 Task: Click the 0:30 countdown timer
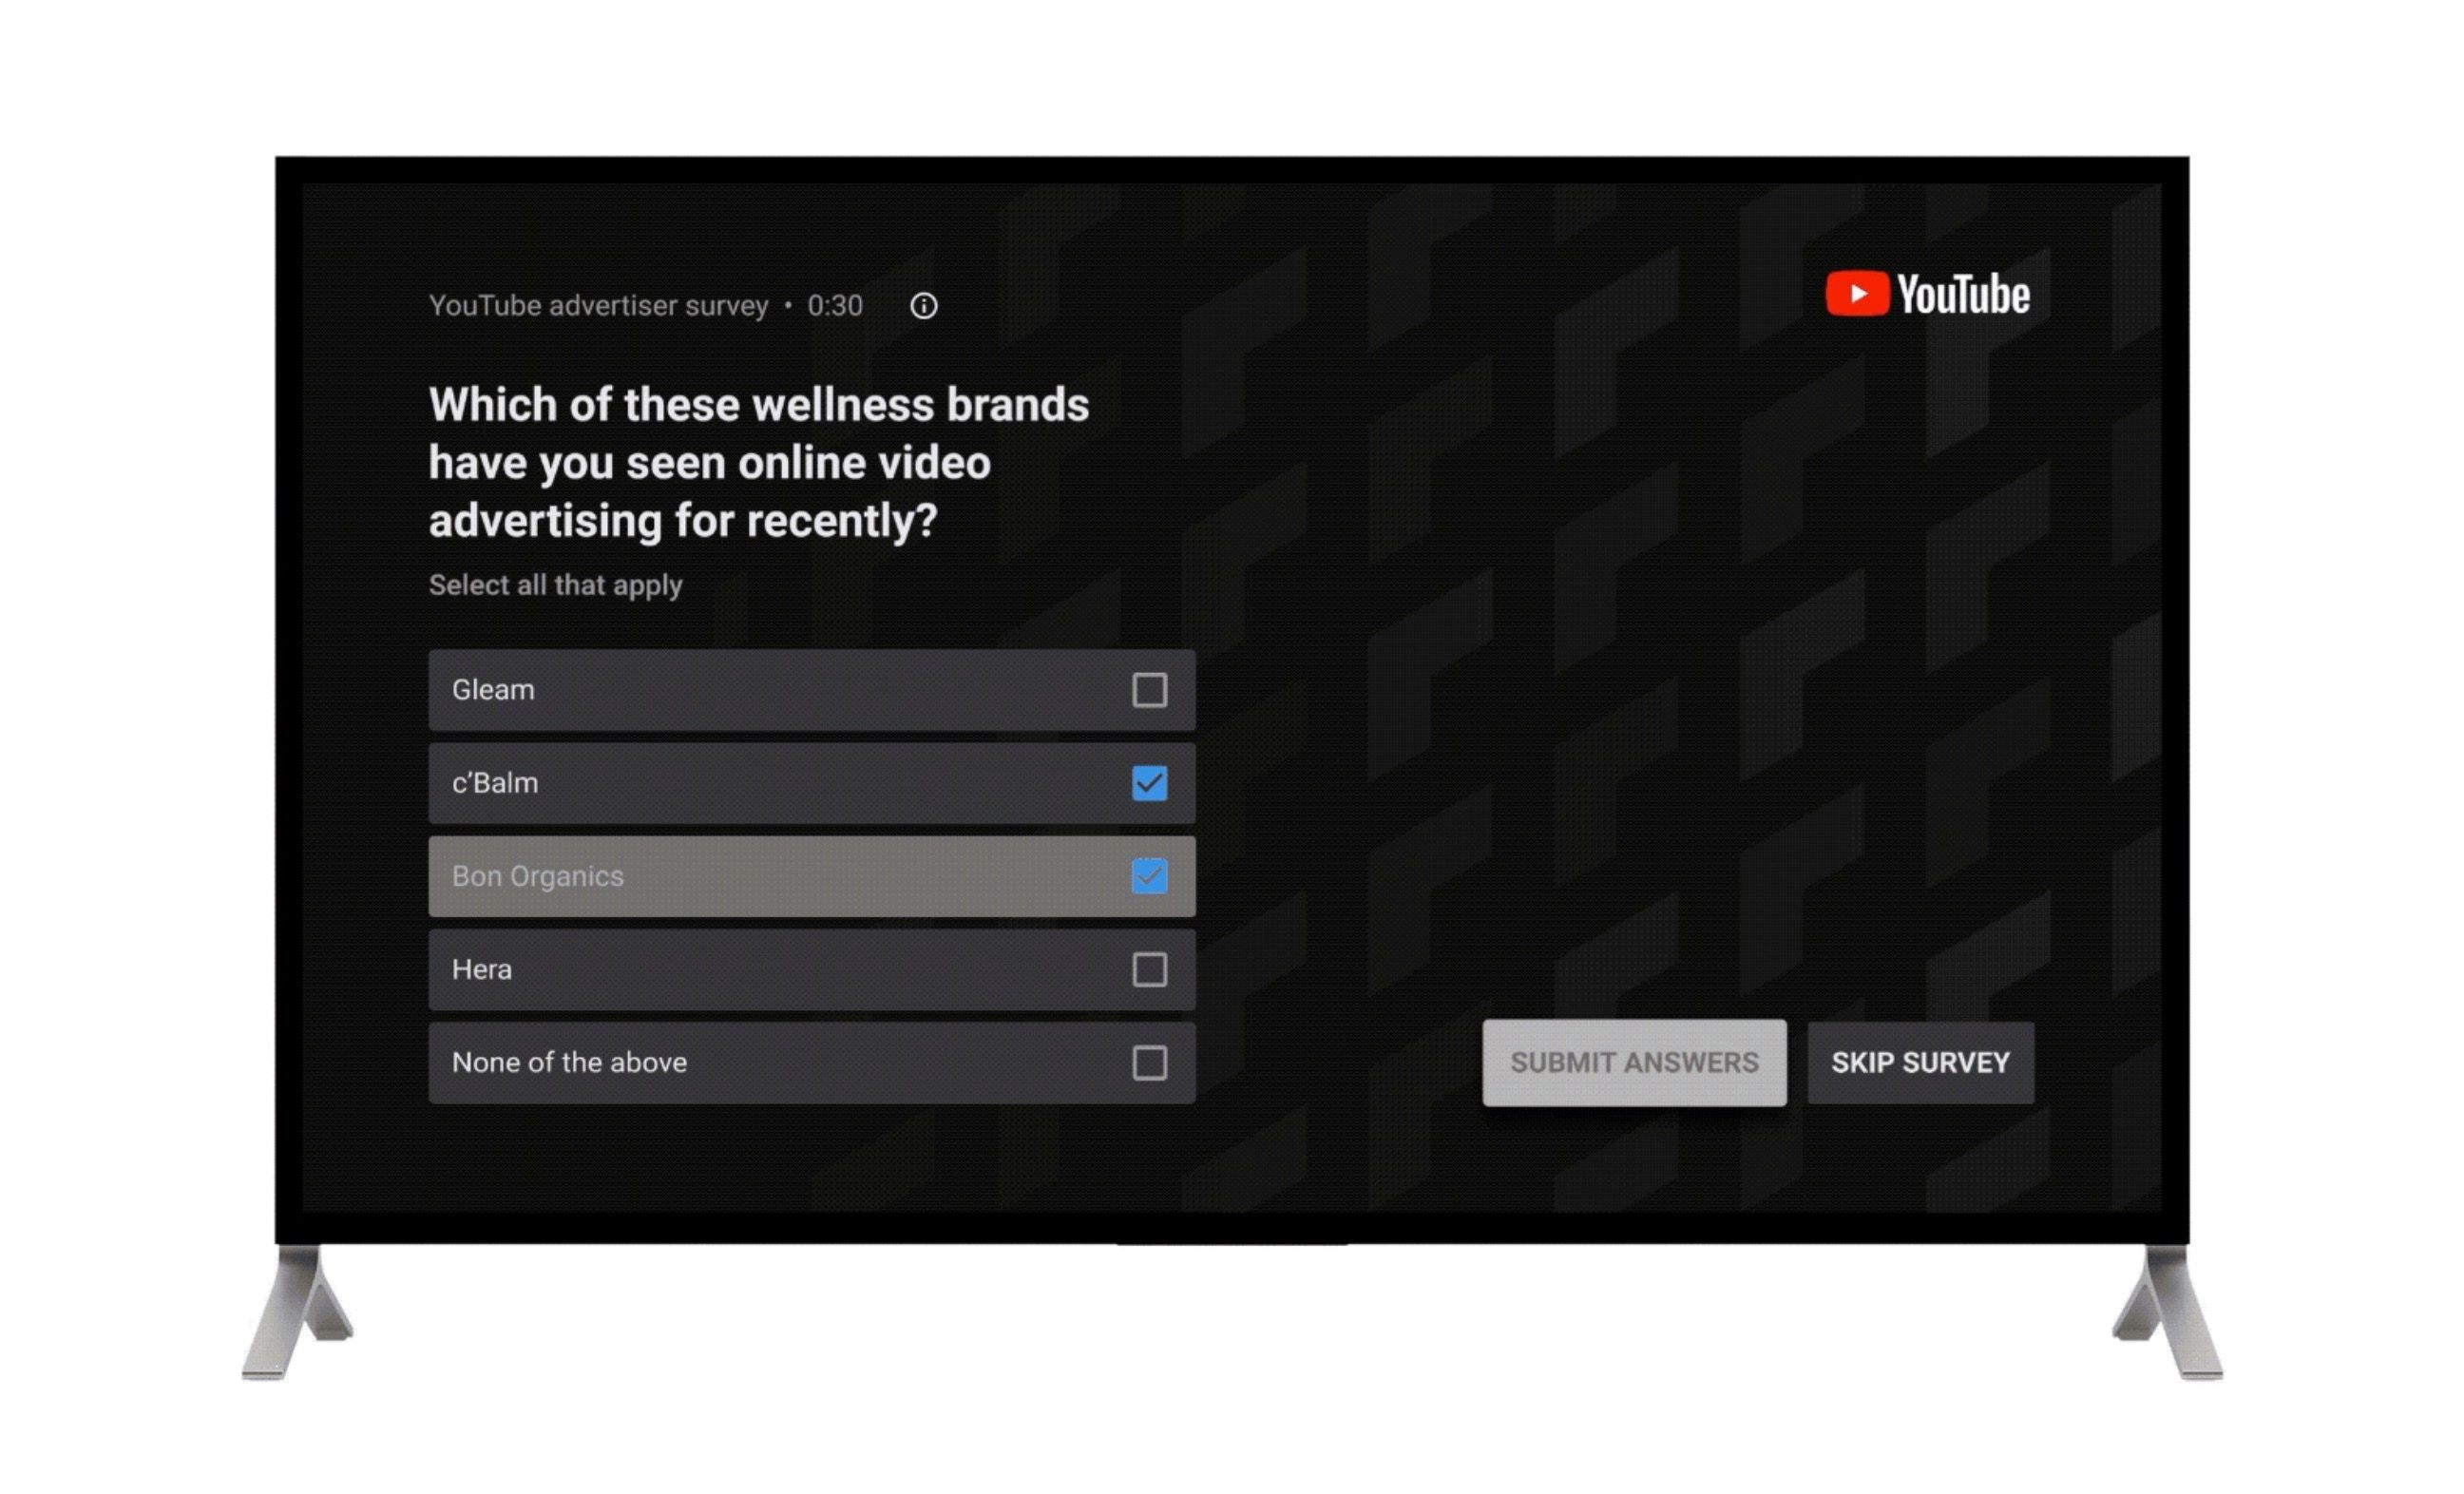tap(835, 306)
